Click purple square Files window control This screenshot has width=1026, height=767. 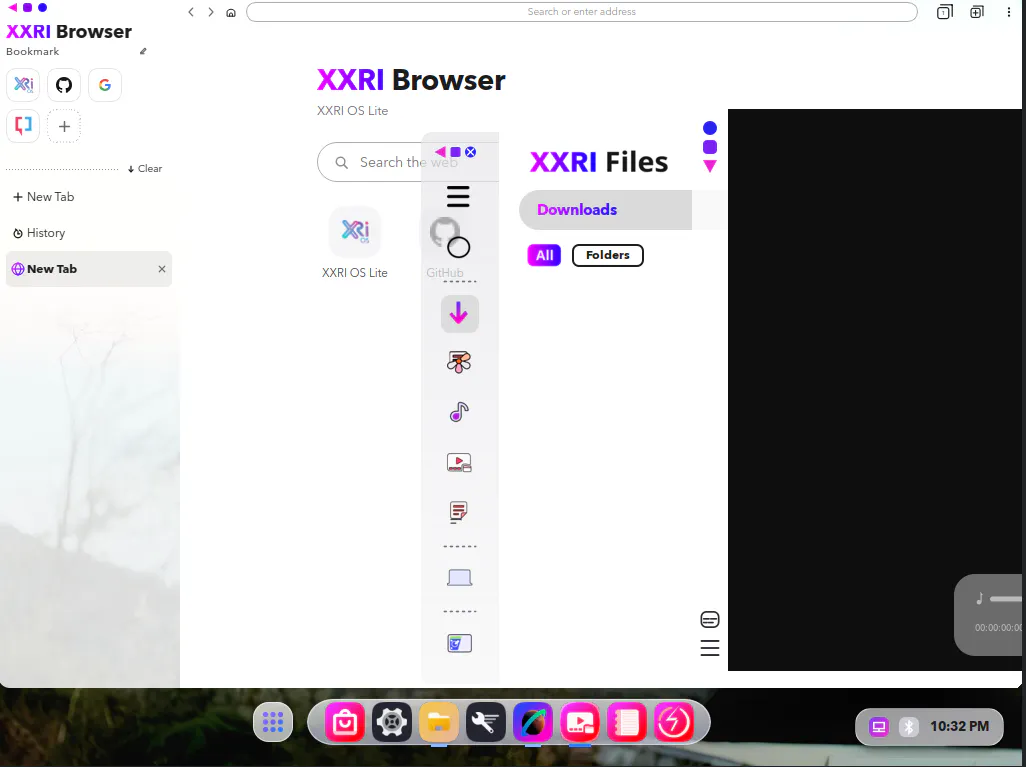point(710,147)
